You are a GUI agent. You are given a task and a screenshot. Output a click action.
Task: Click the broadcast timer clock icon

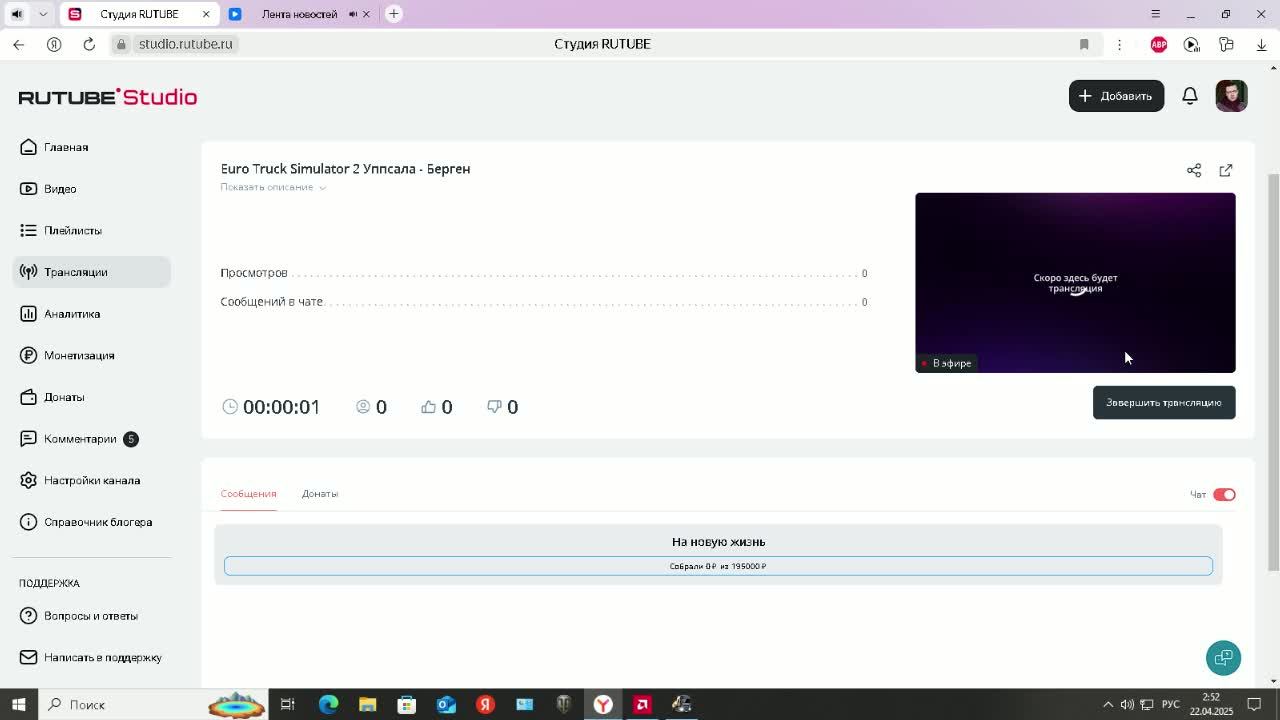pyautogui.click(x=230, y=406)
